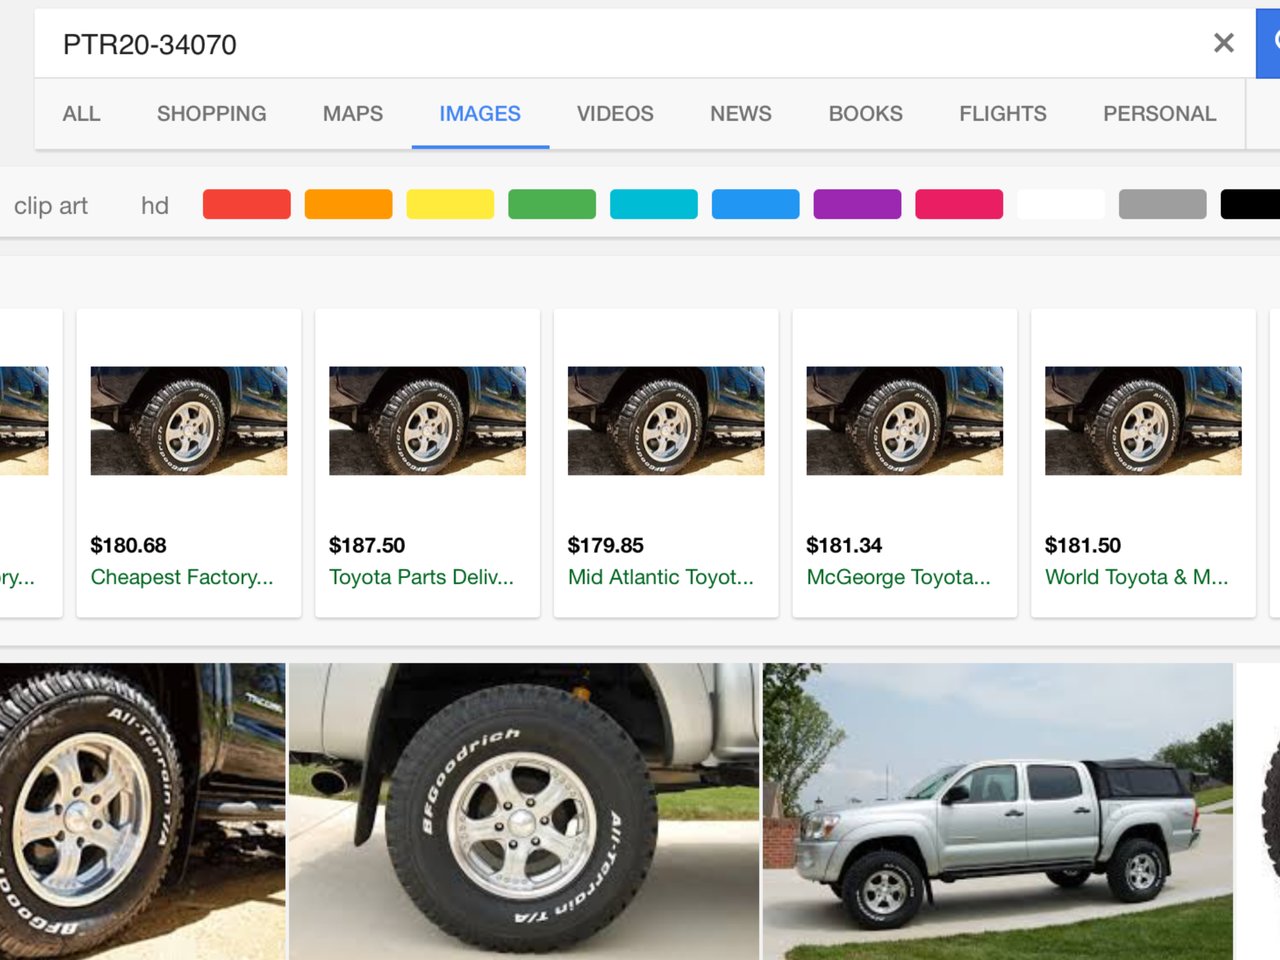
Task: Select the IMAGES tab
Action: click(x=480, y=114)
